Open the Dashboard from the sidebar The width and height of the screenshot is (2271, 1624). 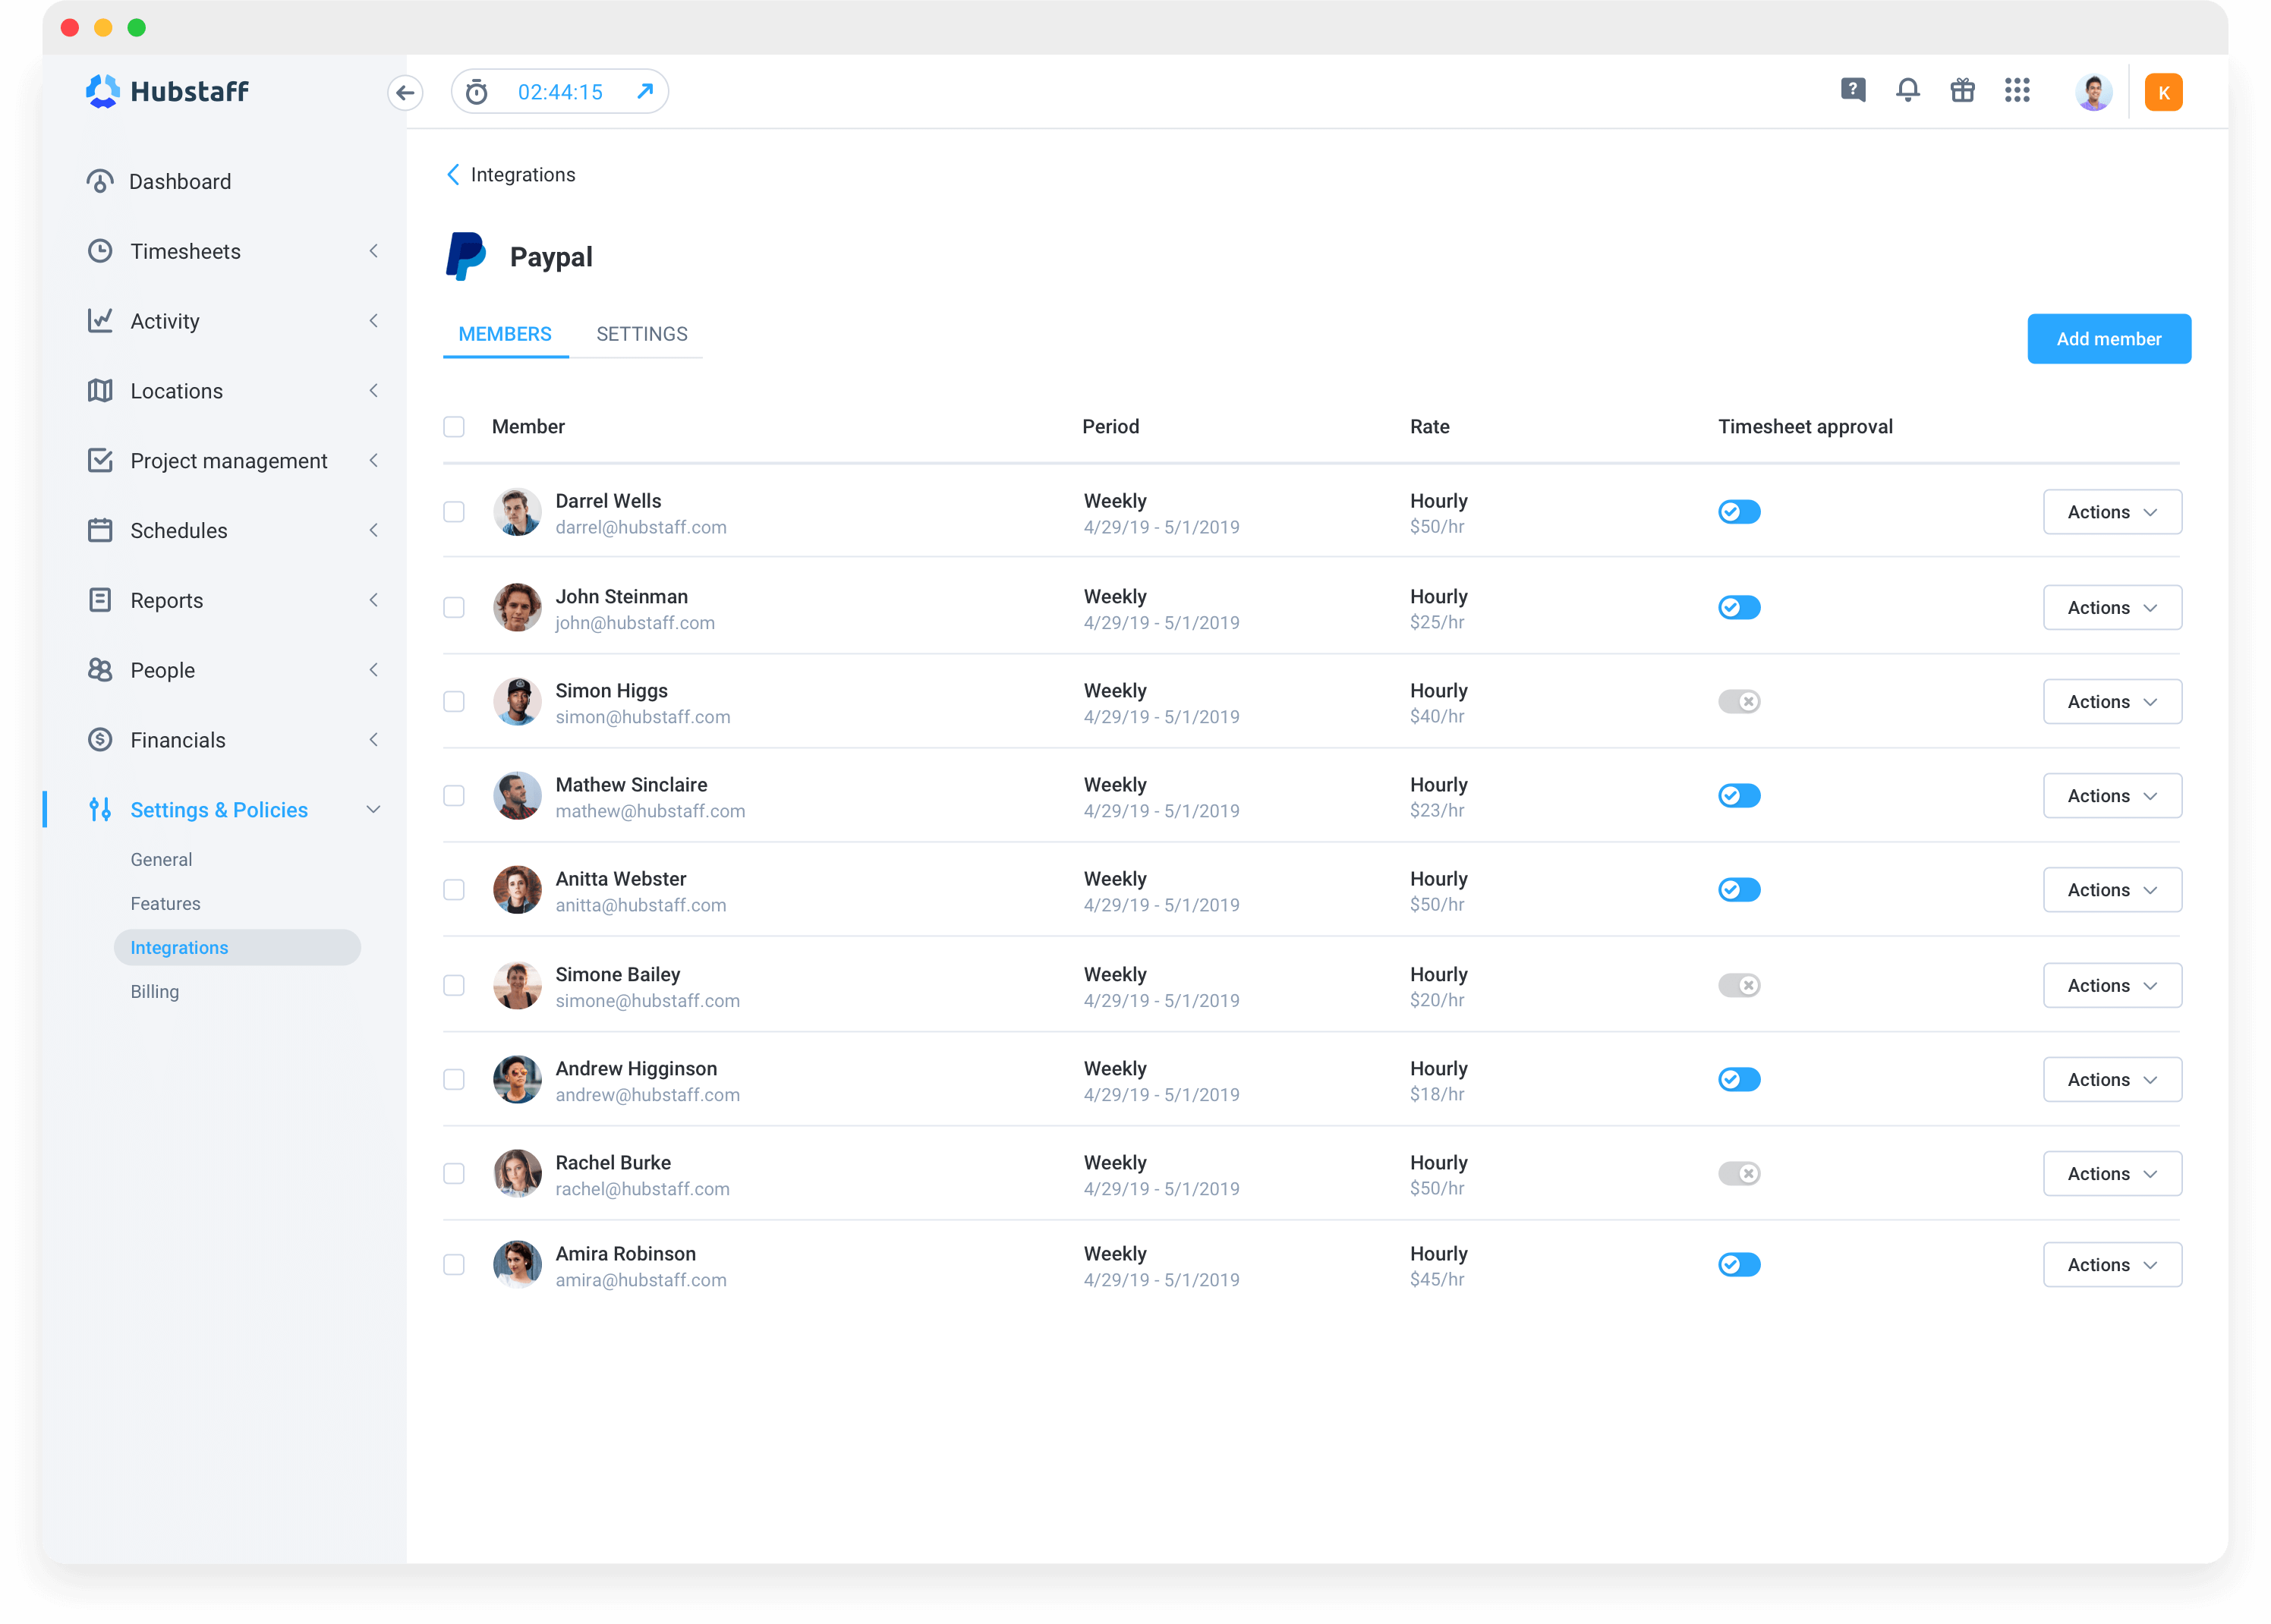tap(179, 181)
